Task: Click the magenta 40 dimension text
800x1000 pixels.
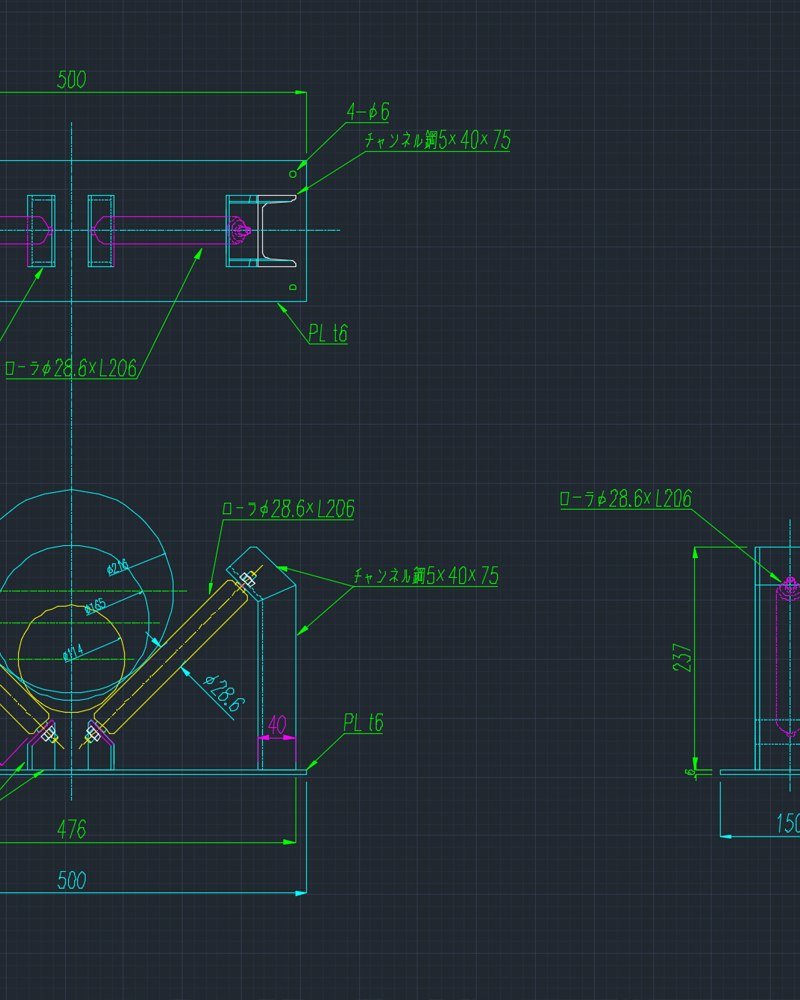Action: pos(277,724)
